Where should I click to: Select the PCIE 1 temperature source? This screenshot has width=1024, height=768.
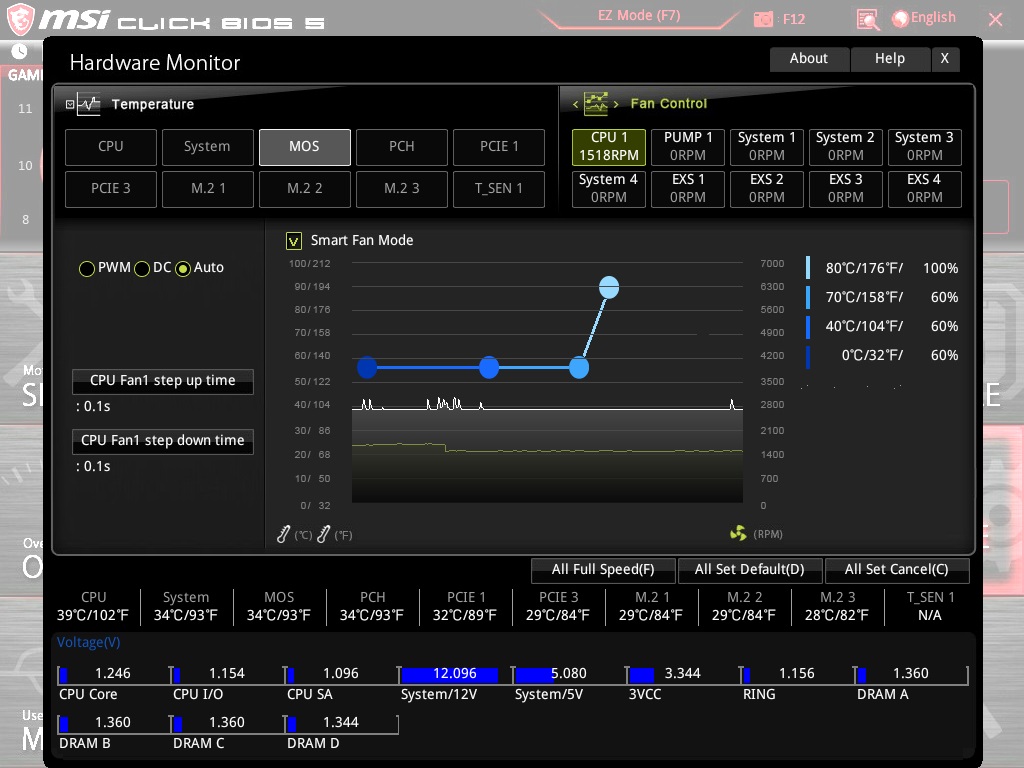coord(499,147)
